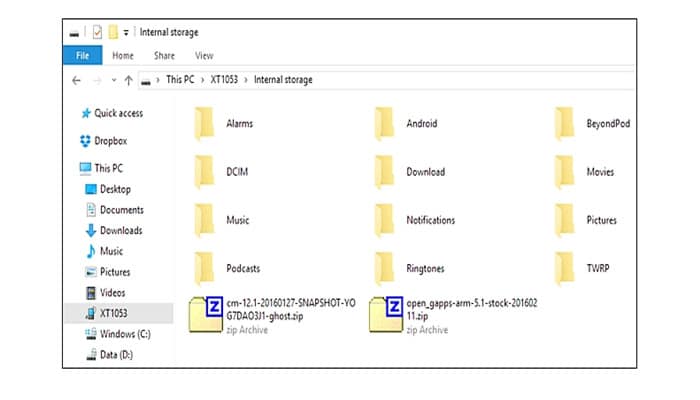Select the "Podcasts" folder name

point(243,268)
